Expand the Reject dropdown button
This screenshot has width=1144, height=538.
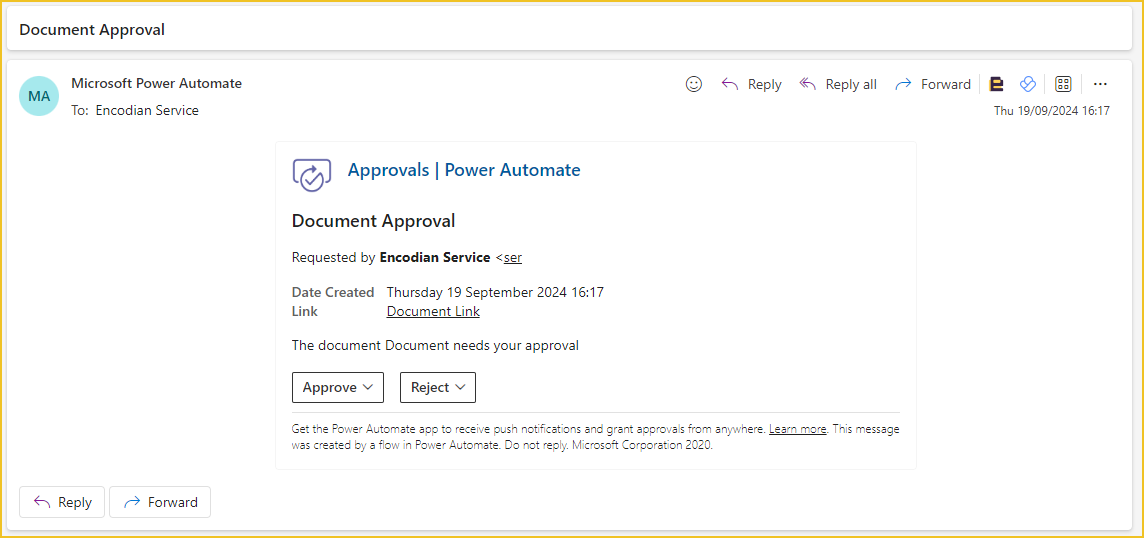tap(438, 388)
